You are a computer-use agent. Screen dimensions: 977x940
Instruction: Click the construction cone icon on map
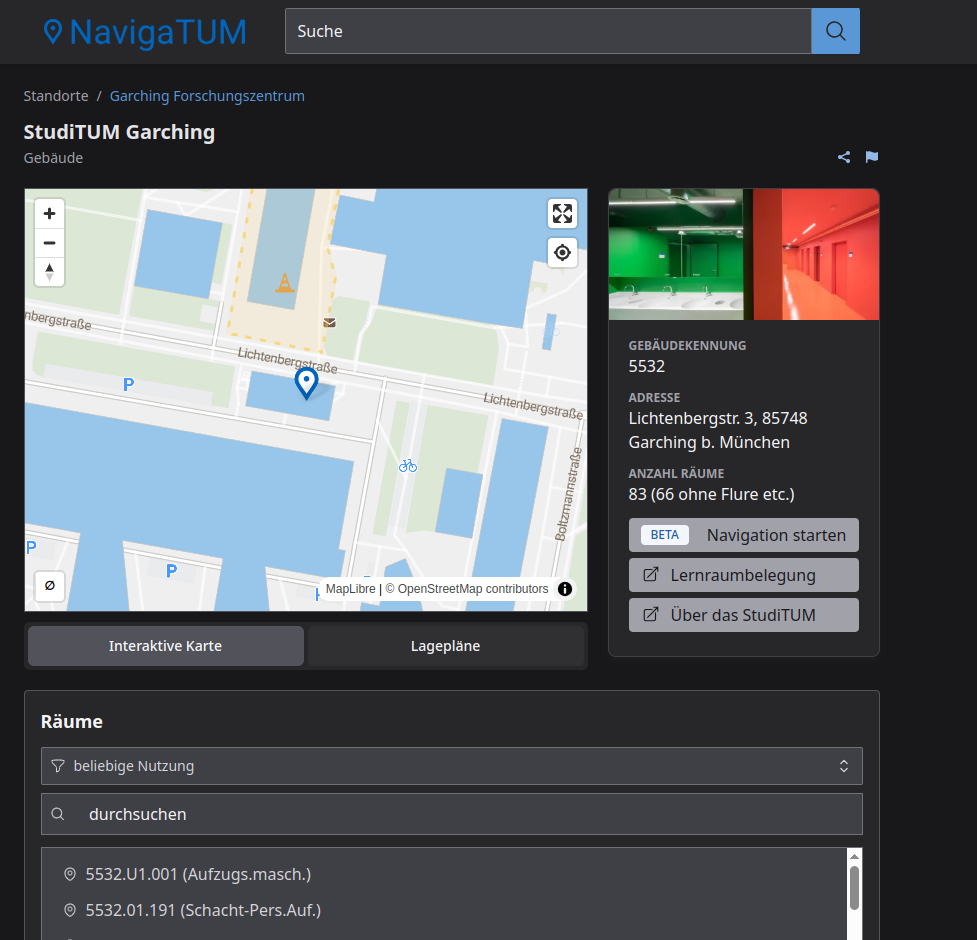click(x=285, y=283)
